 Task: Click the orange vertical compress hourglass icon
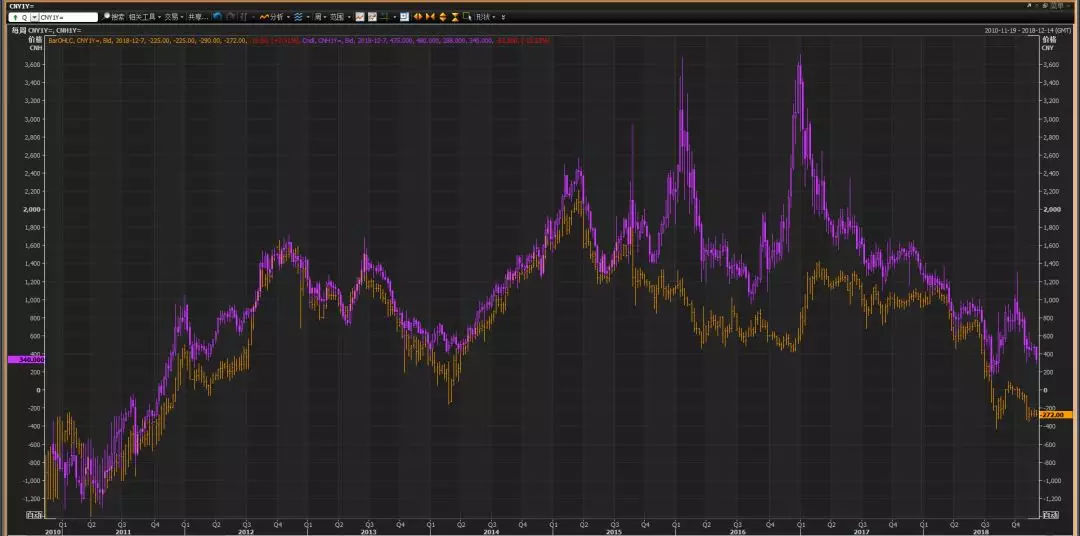tap(456, 17)
